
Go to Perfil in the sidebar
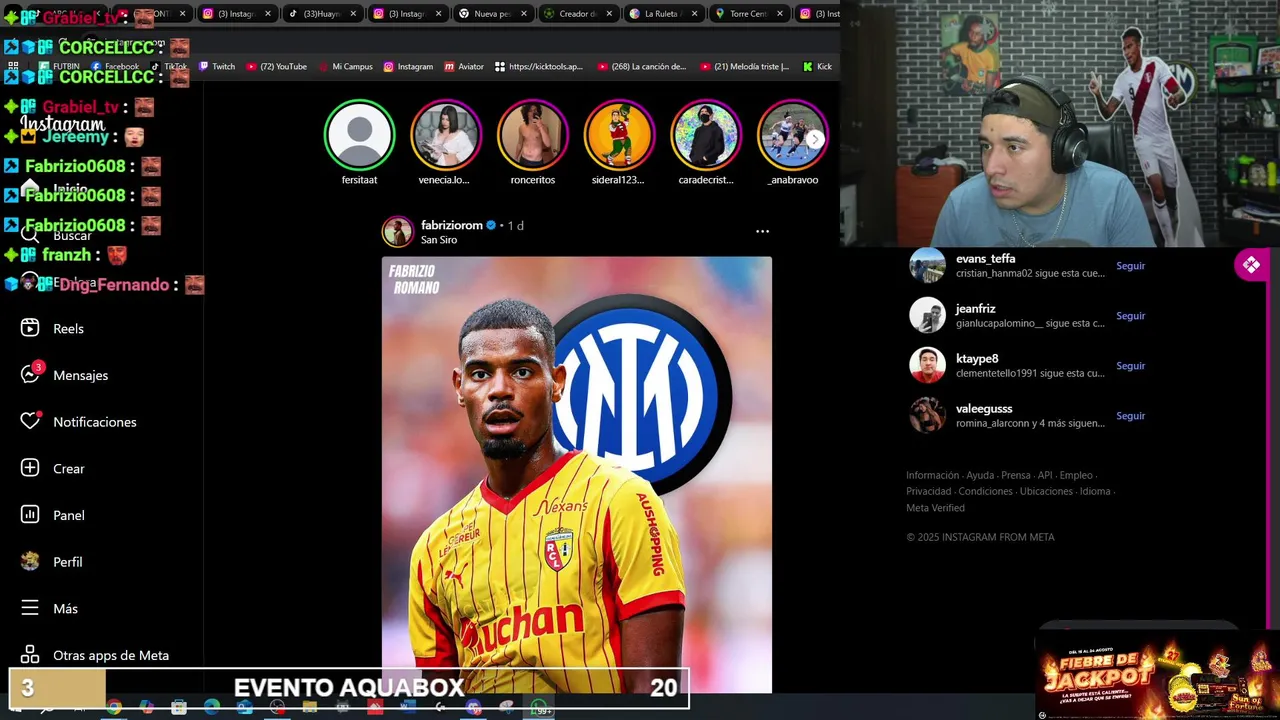[51, 561]
